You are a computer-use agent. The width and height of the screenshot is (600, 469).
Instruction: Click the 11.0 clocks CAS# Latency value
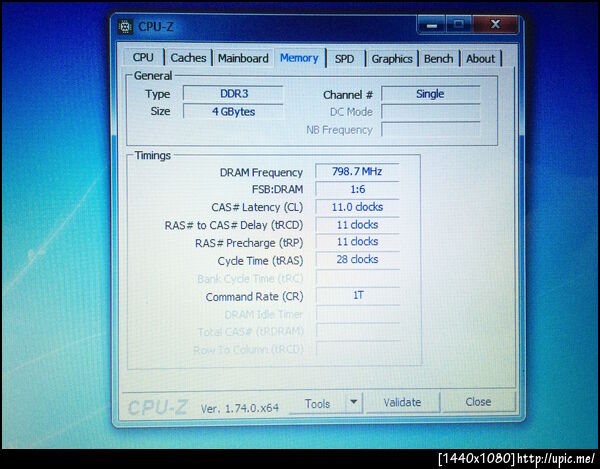tap(357, 207)
